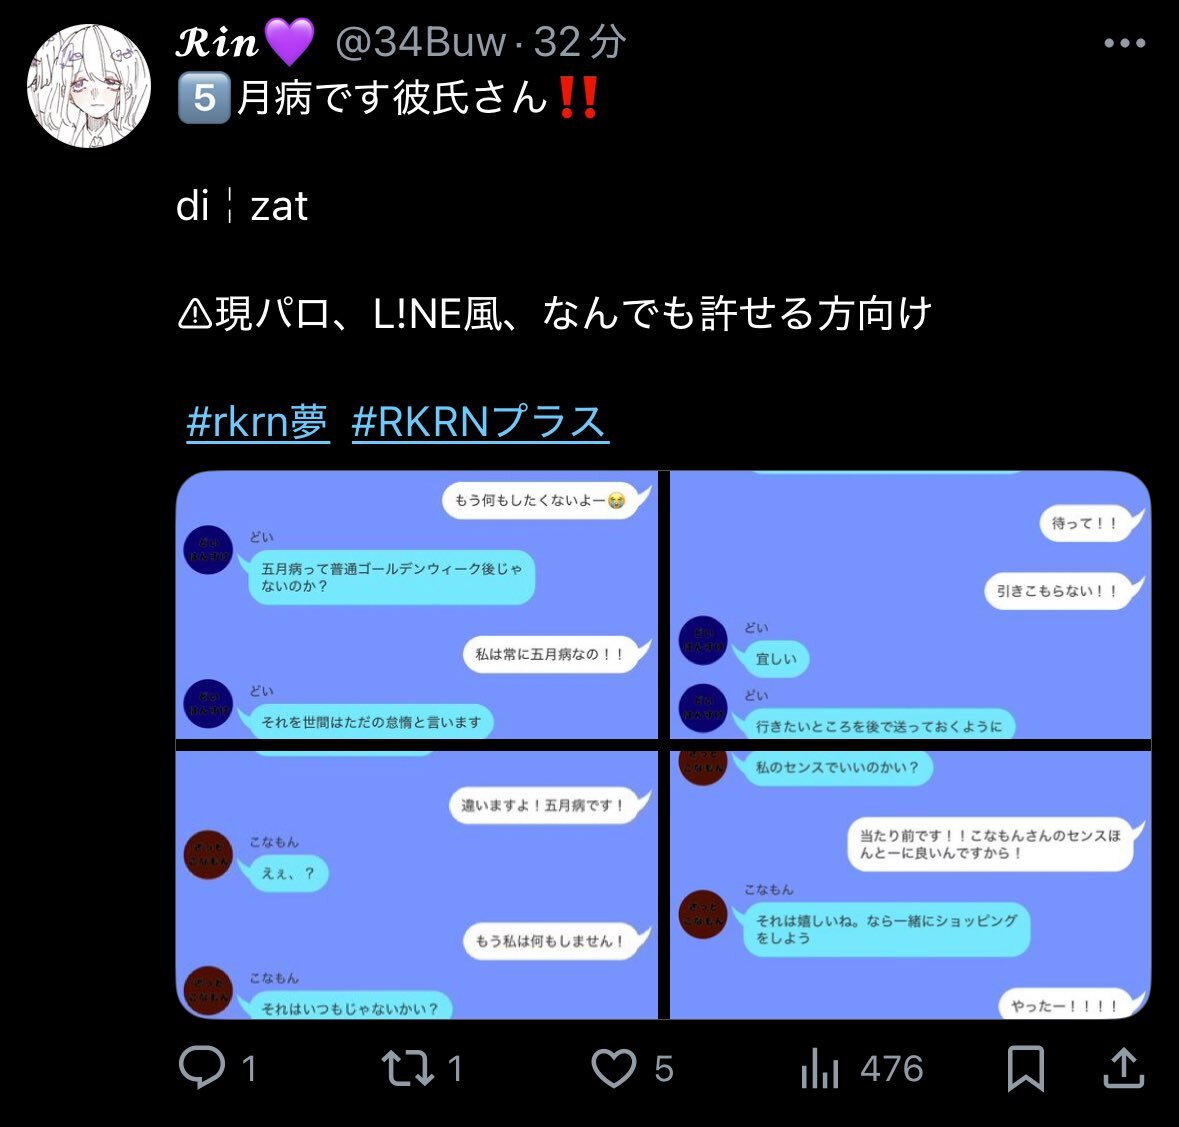The height and width of the screenshot is (1127, 1179).
Task: Open the 32分 post timestamp
Action: click(x=580, y=41)
